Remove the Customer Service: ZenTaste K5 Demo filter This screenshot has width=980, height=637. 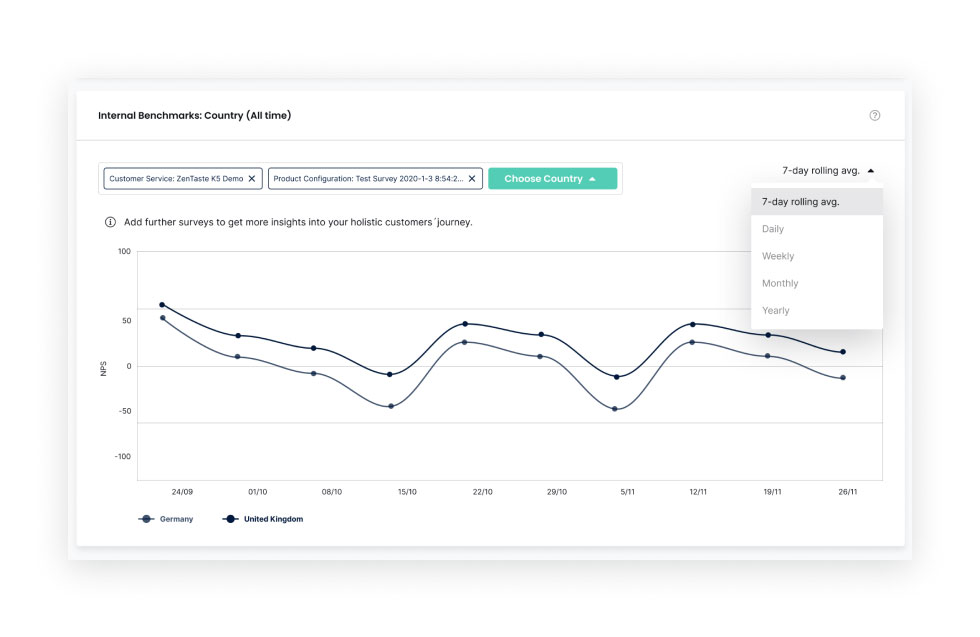pyautogui.click(x=252, y=179)
